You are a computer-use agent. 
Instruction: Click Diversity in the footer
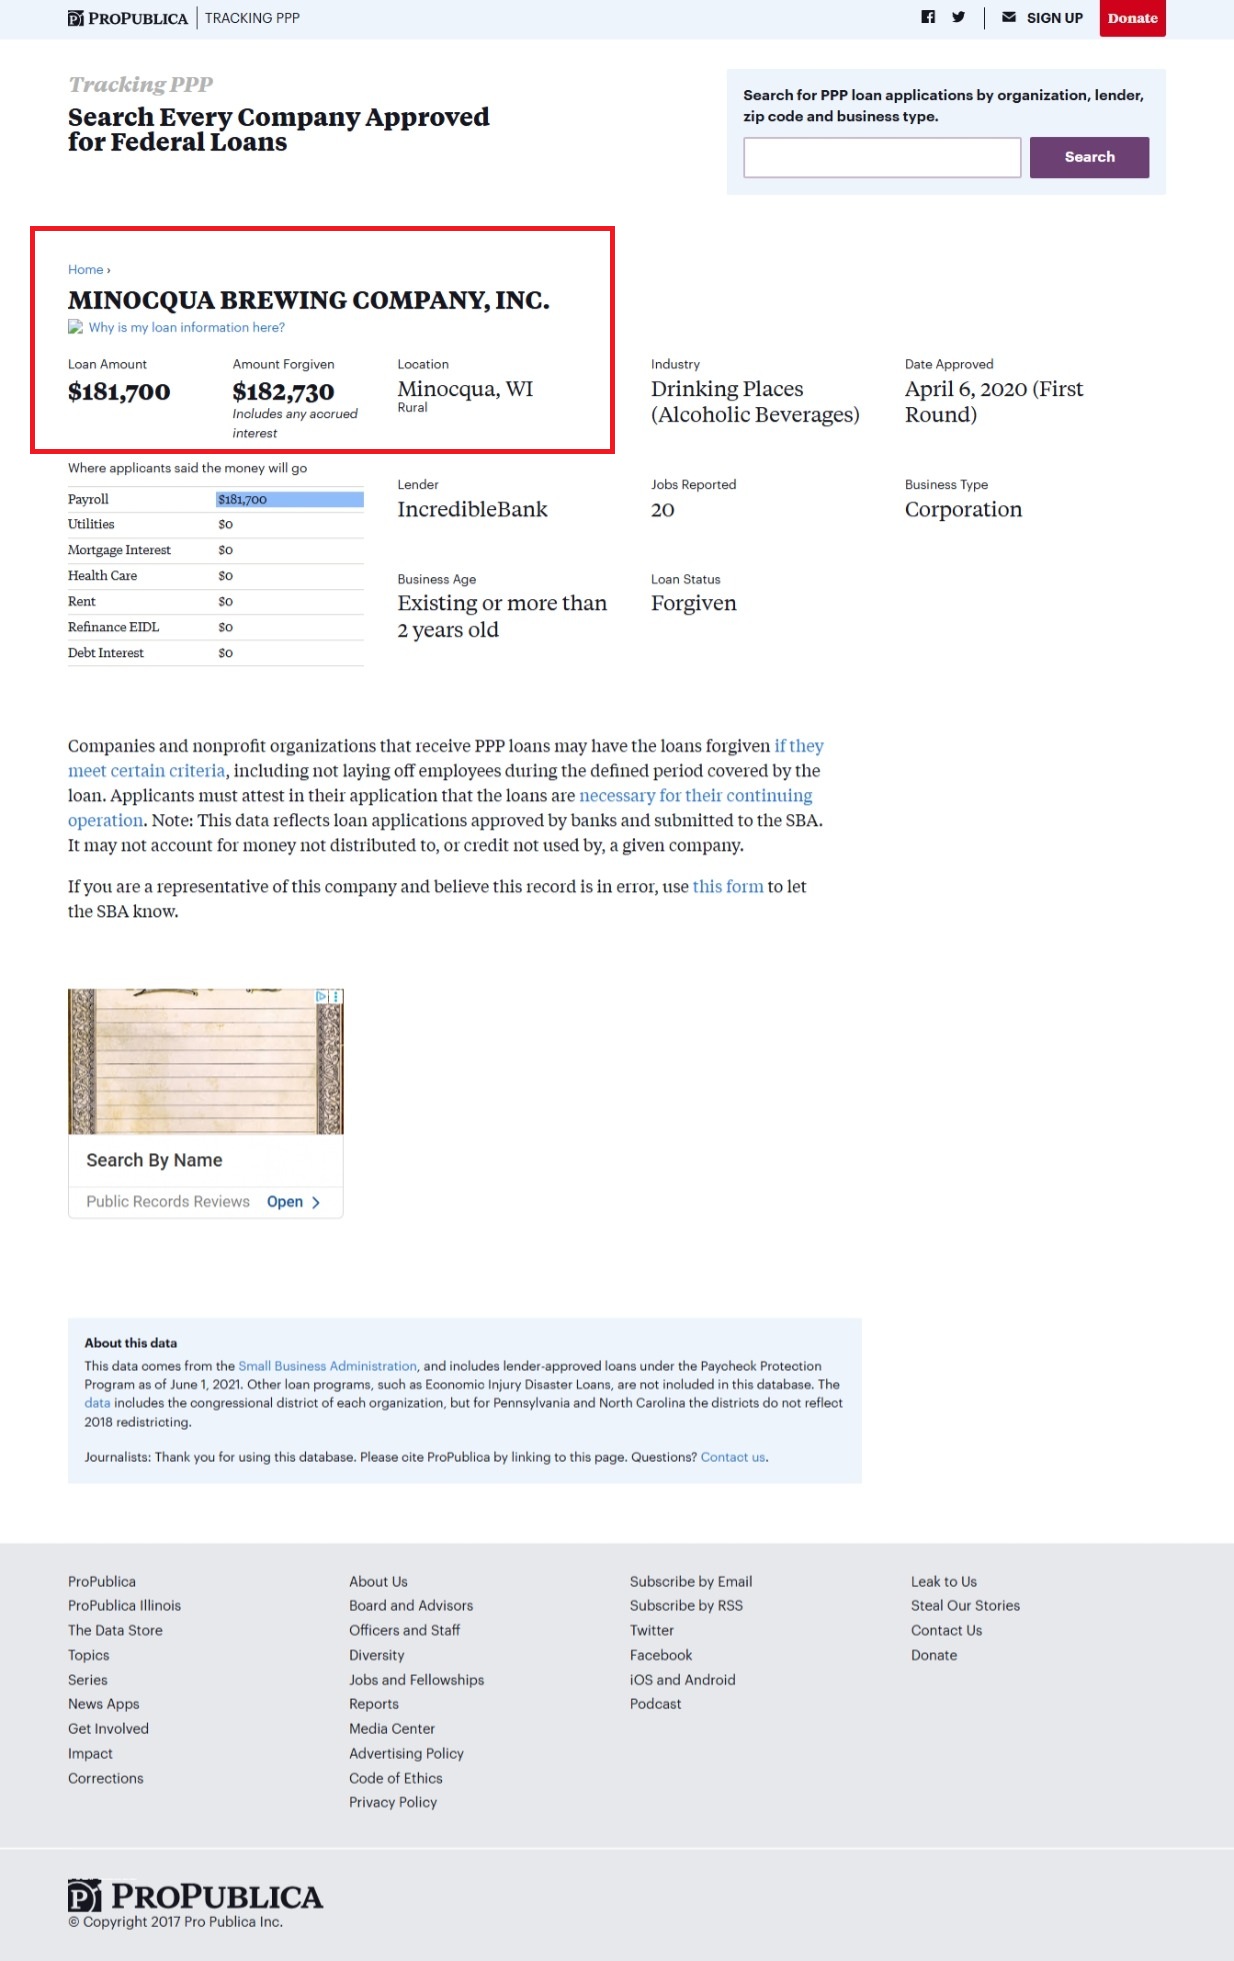(377, 1655)
